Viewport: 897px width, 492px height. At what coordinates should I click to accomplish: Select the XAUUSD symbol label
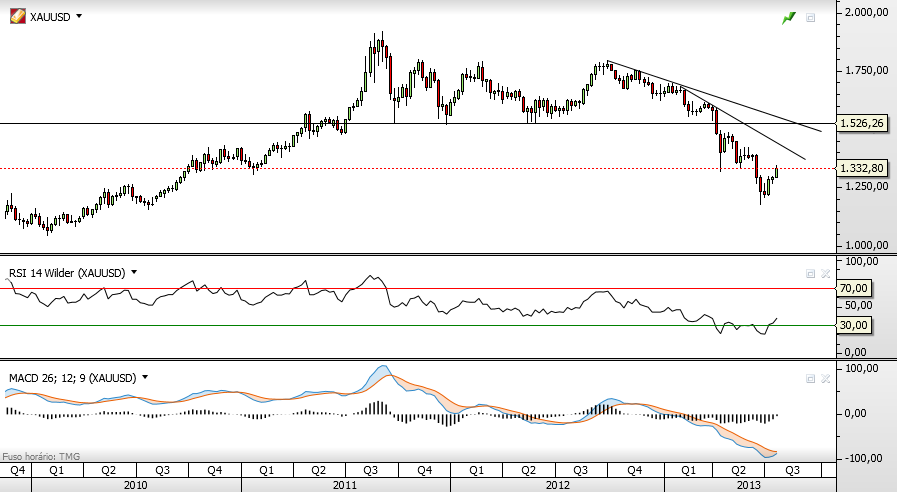[x=50, y=17]
